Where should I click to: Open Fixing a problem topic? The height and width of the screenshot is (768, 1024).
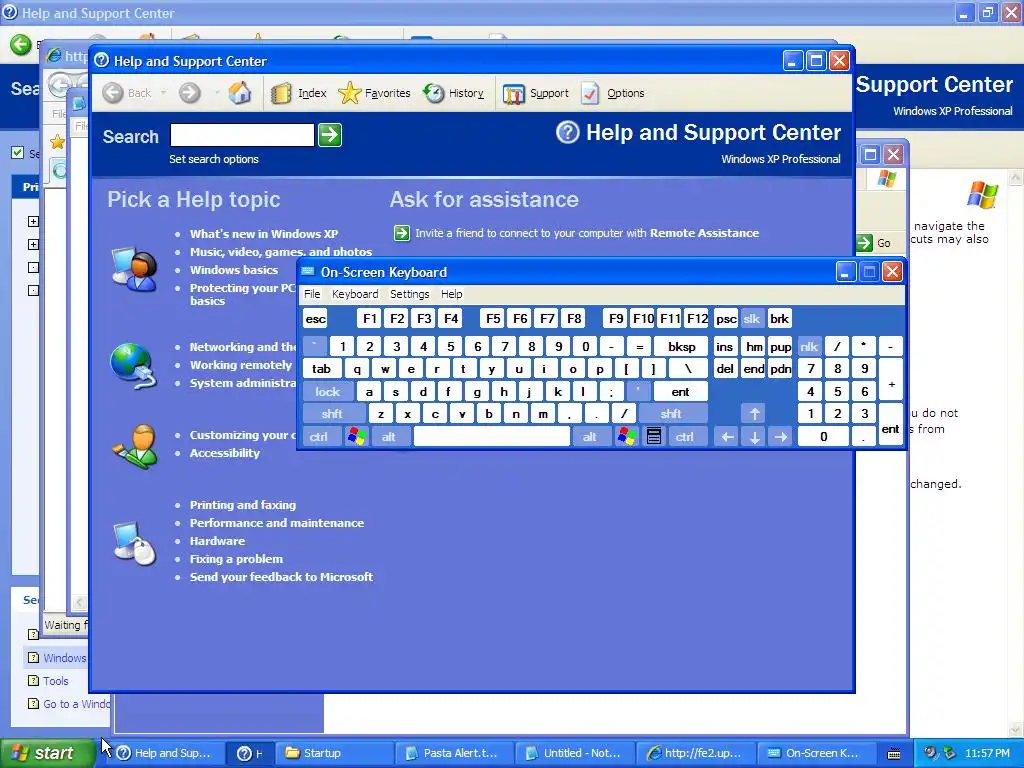click(x=236, y=559)
